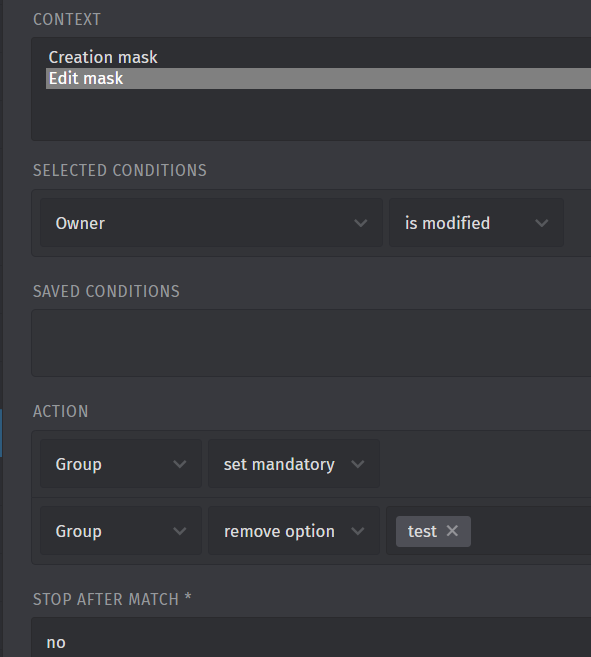
Task: Click the chevron of the second action Group selector
Action: click(x=179, y=531)
